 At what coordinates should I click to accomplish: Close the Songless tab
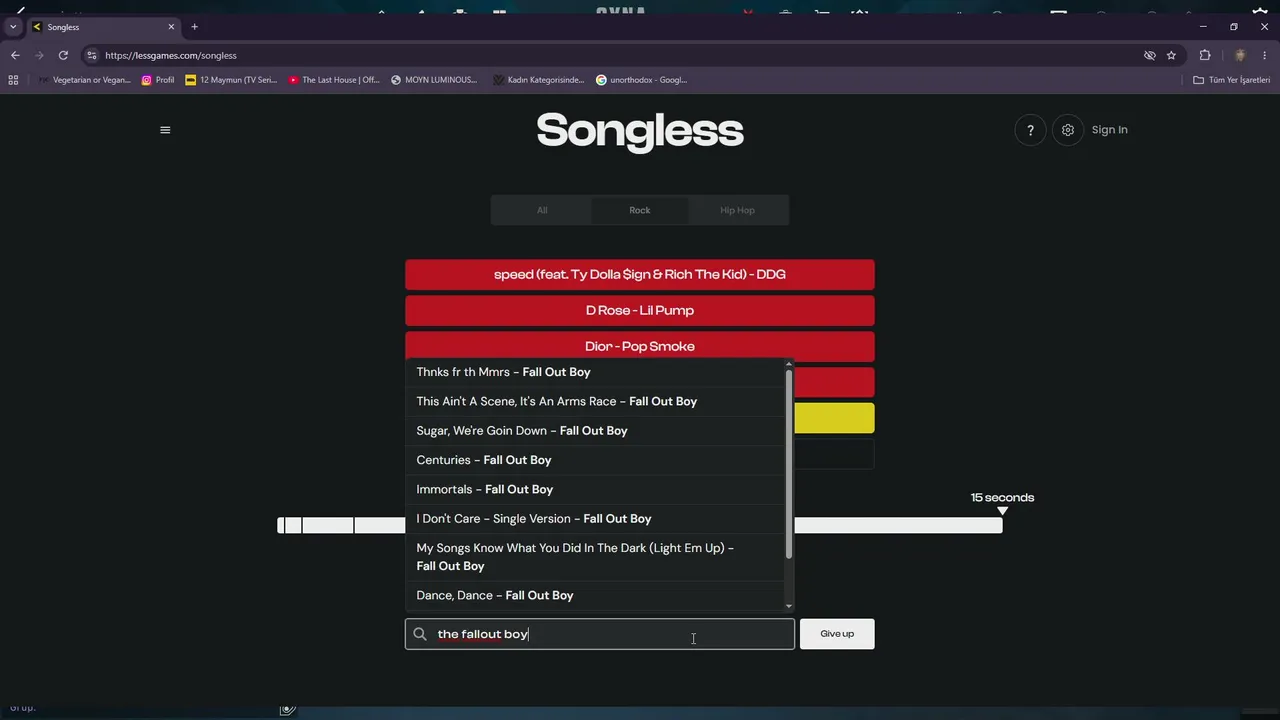171,27
